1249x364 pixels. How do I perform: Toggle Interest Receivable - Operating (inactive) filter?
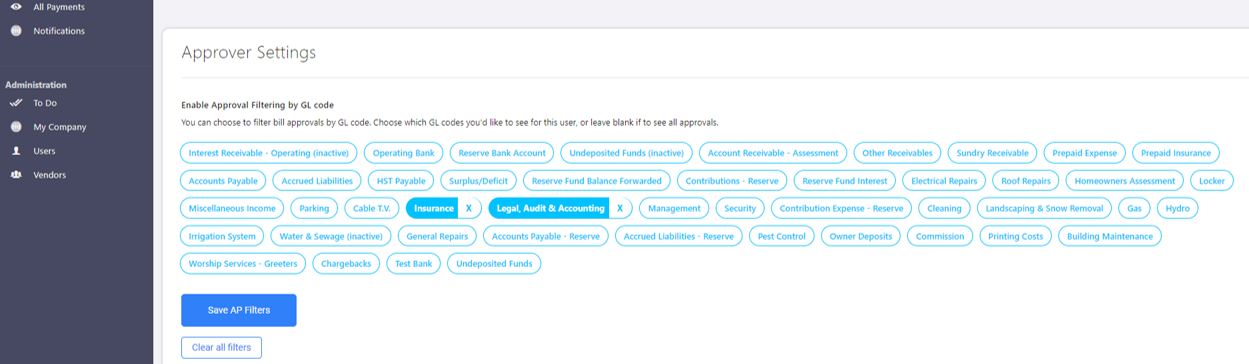[268, 153]
